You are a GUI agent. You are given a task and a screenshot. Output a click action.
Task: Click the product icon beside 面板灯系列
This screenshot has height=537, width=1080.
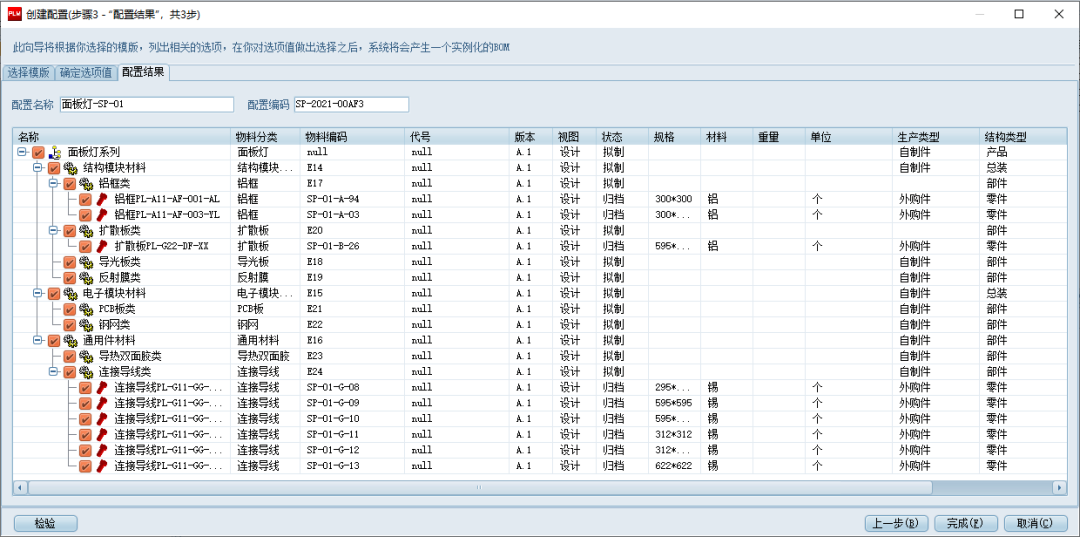click(56, 152)
